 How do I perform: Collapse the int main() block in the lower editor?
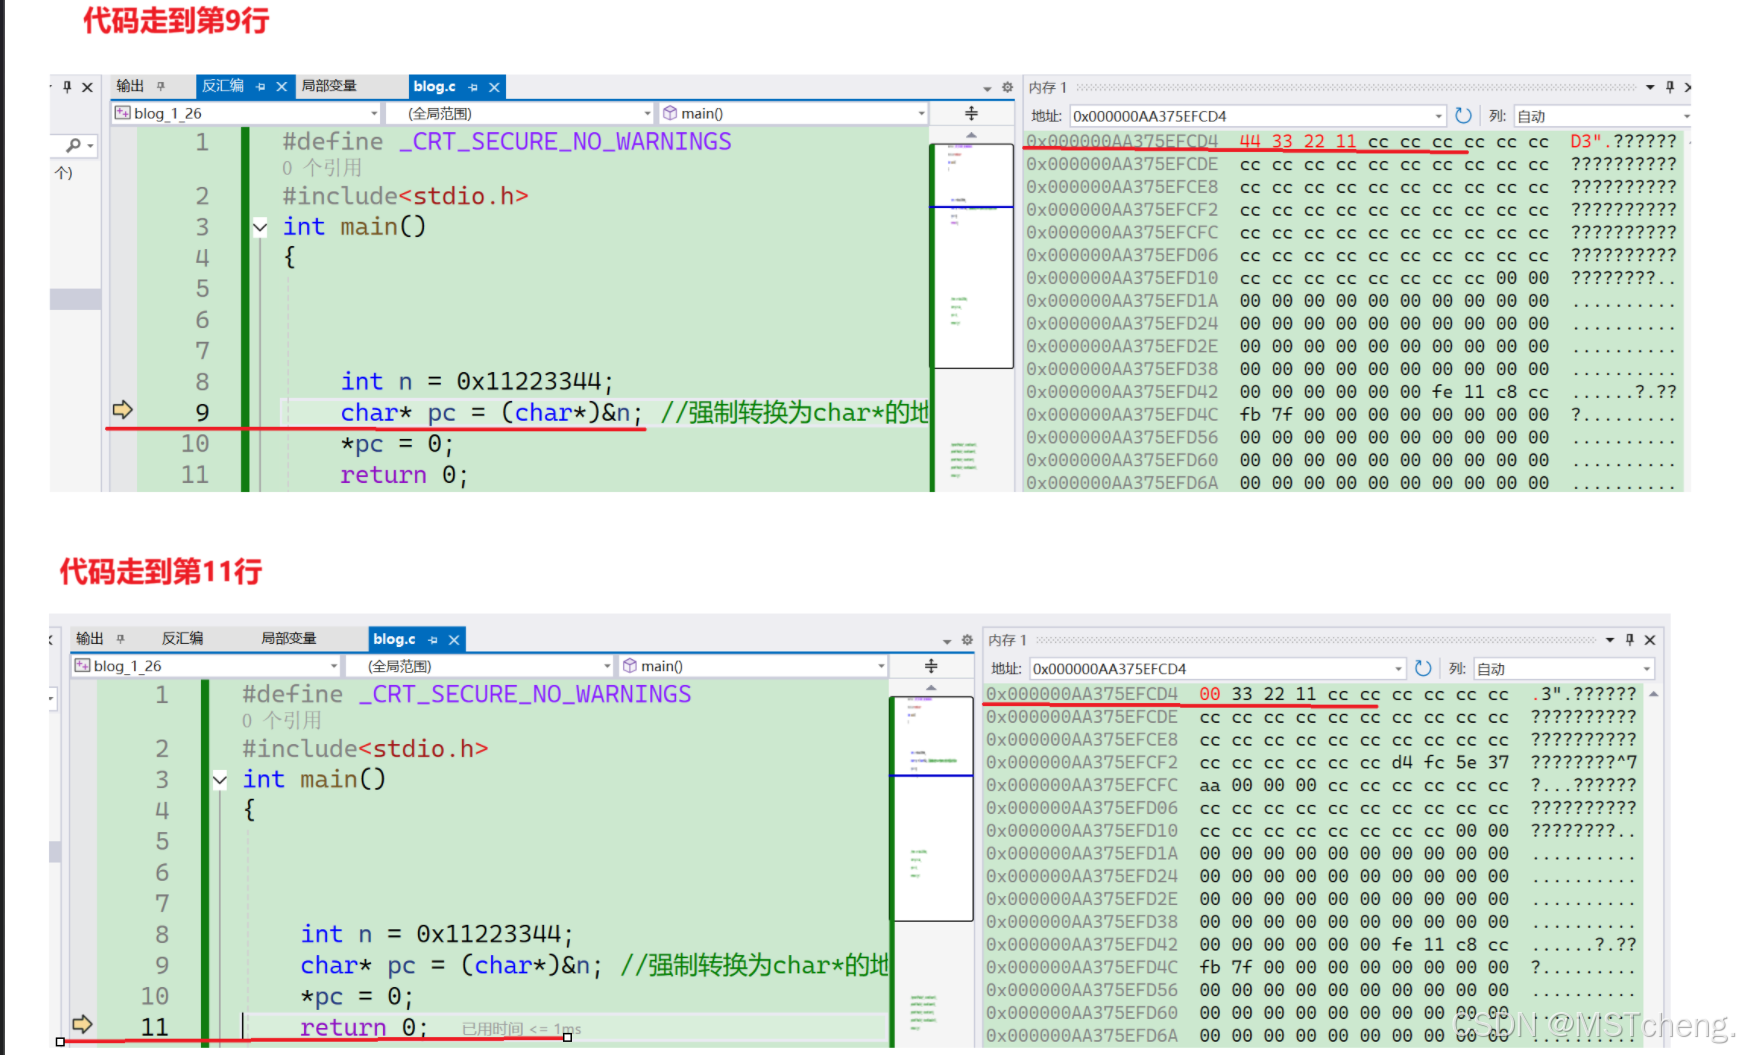pos(220,779)
